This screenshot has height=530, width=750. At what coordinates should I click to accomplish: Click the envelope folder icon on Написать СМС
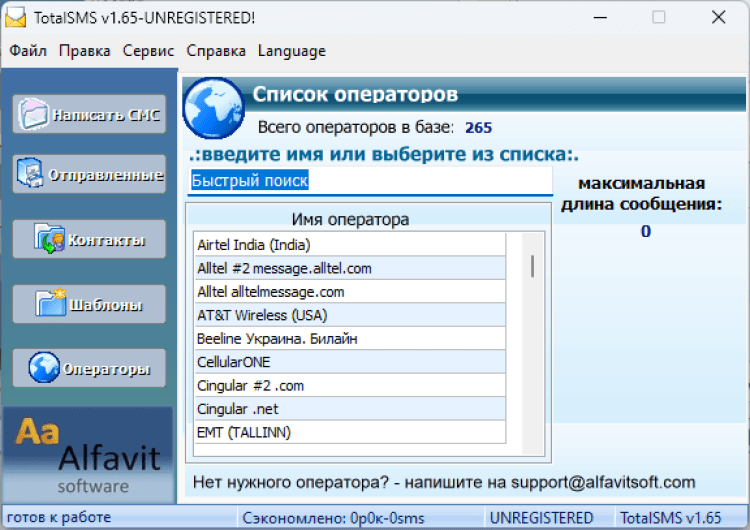[33, 114]
